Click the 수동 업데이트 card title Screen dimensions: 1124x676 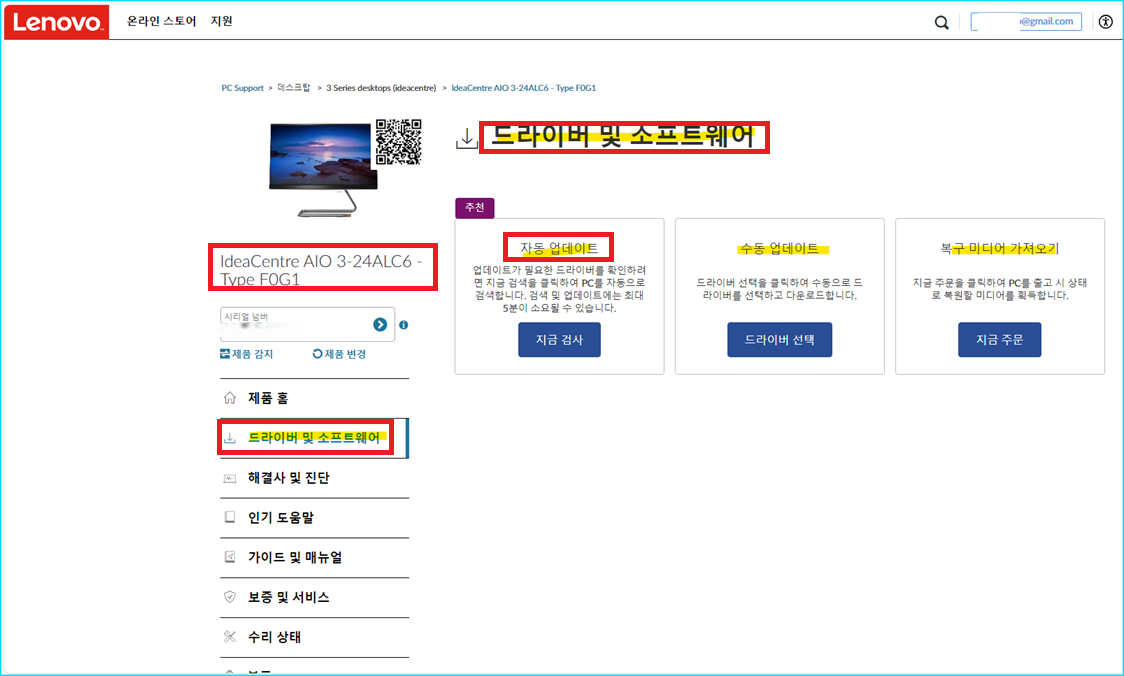(x=779, y=248)
